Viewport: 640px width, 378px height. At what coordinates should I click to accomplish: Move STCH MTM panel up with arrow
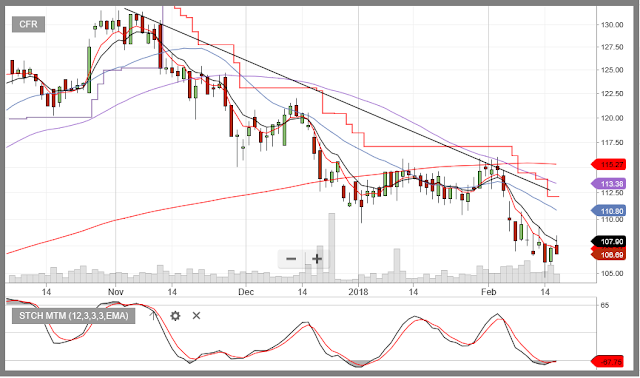[x=153, y=316]
